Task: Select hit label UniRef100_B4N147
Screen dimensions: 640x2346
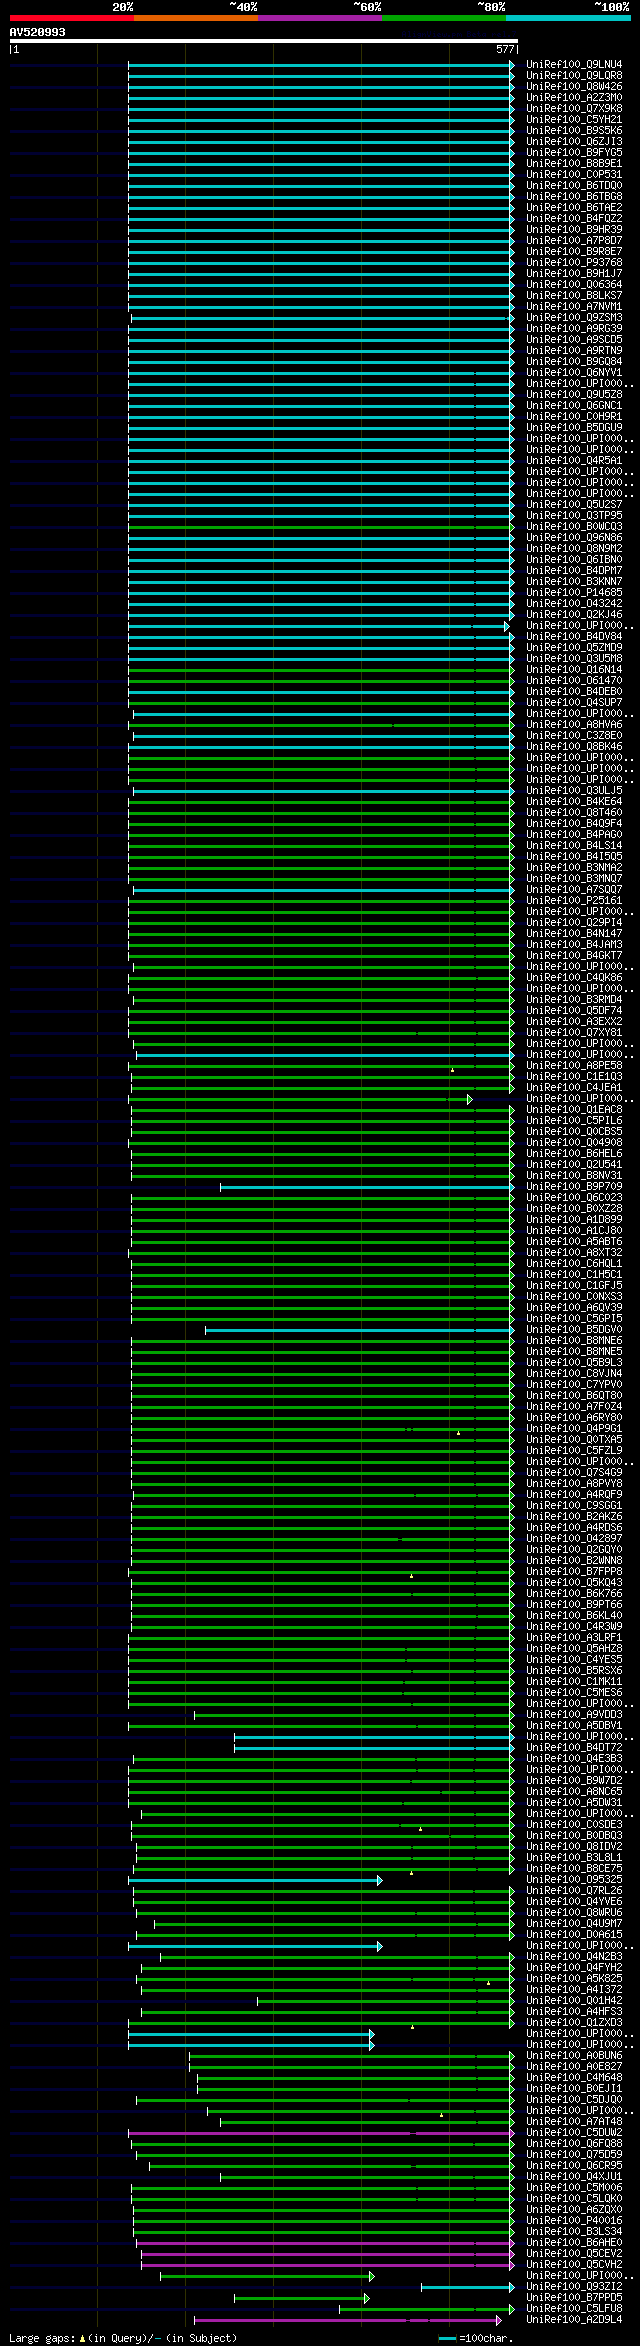Action: click(x=574, y=934)
